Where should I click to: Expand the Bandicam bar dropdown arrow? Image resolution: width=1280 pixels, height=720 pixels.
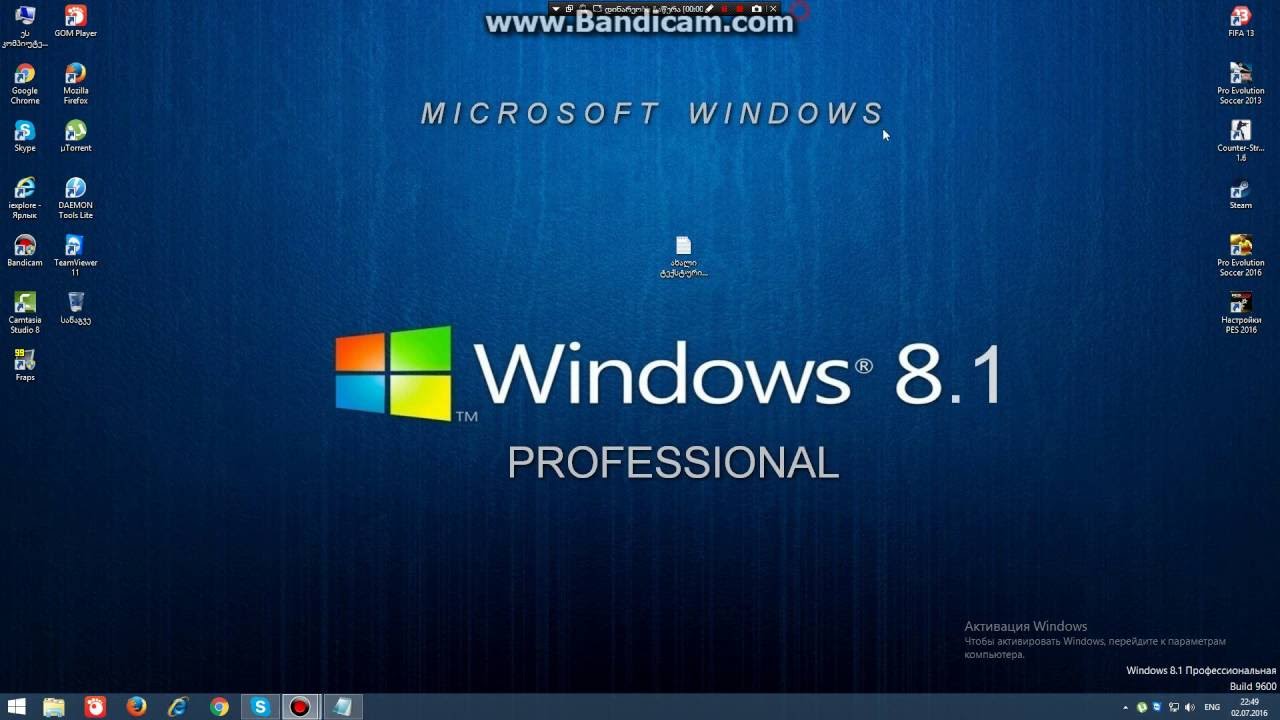pos(556,9)
